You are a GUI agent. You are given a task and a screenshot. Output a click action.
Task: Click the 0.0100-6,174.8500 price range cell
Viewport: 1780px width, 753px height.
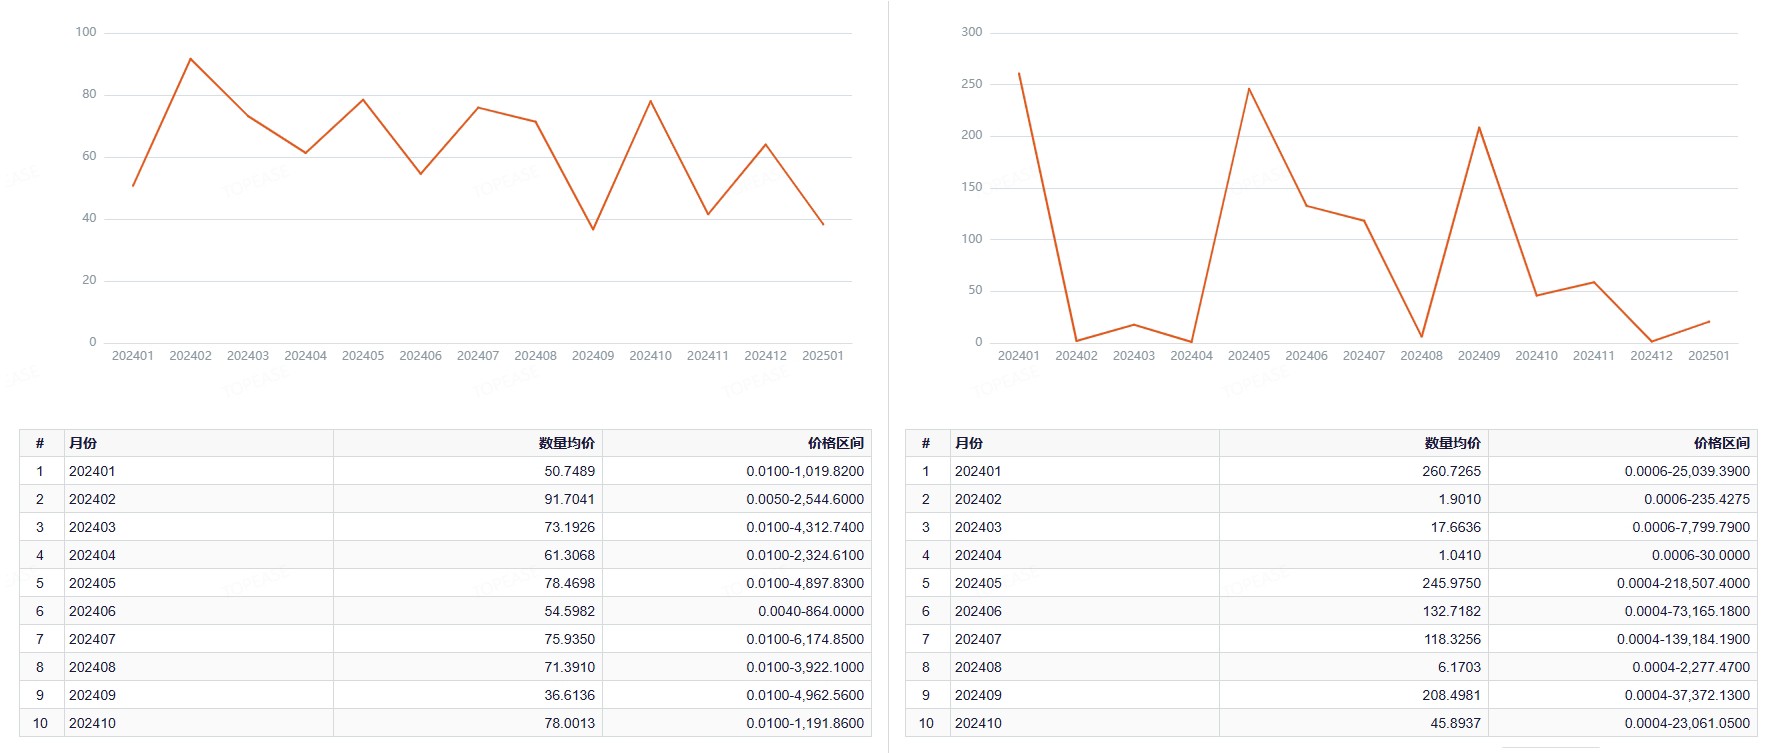point(804,639)
